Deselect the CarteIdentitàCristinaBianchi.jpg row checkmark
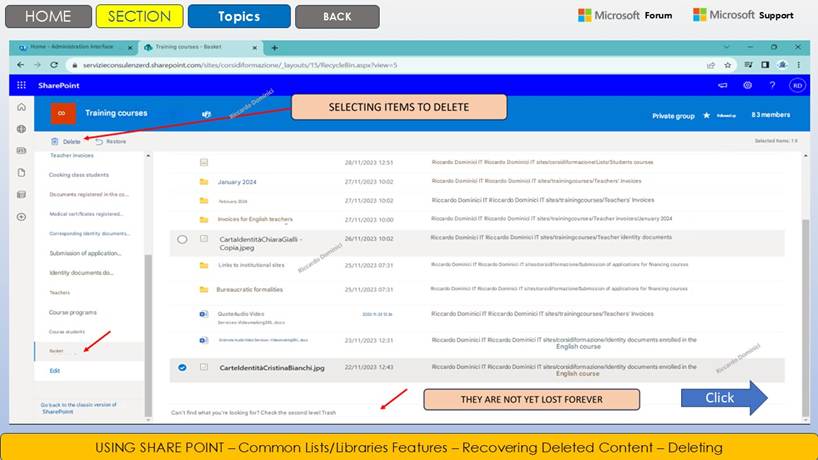The height and width of the screenshot is (460, 818). 182,367
